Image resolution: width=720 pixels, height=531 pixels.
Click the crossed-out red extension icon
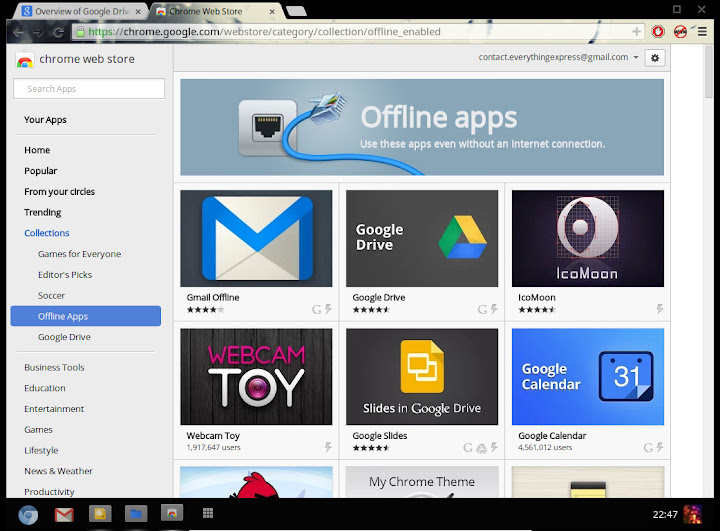(x=680, y=32)
